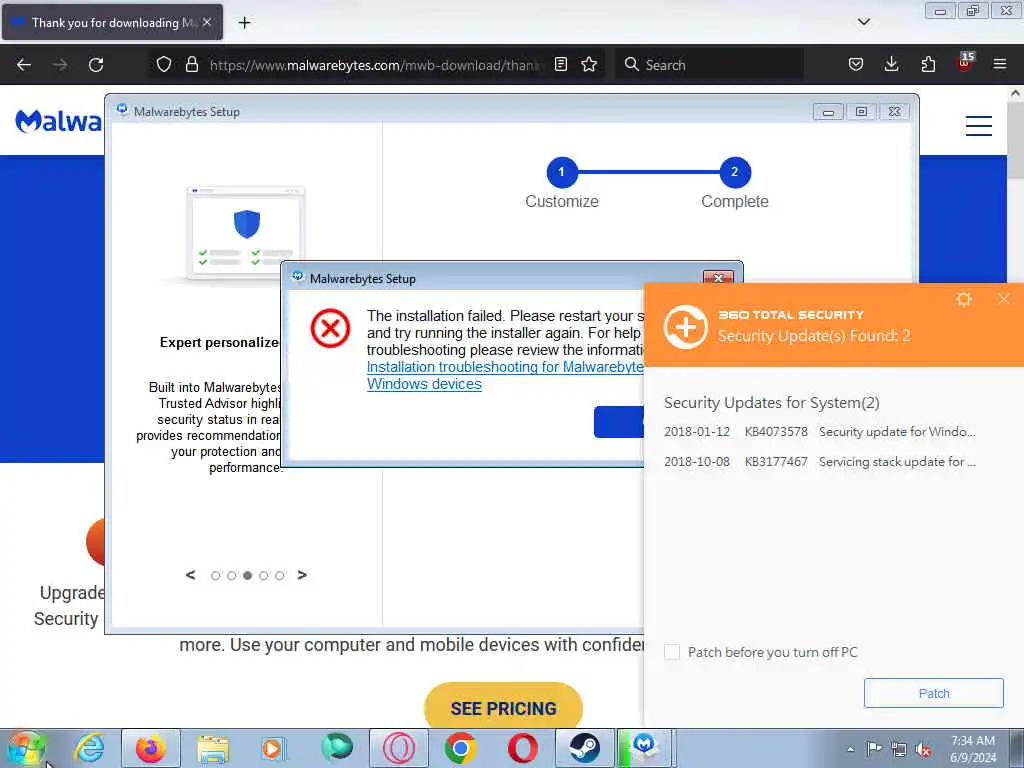The image size is (1024, 768).
Task: Select the fifth carousel dot
Action: click(x=280, y=575)
